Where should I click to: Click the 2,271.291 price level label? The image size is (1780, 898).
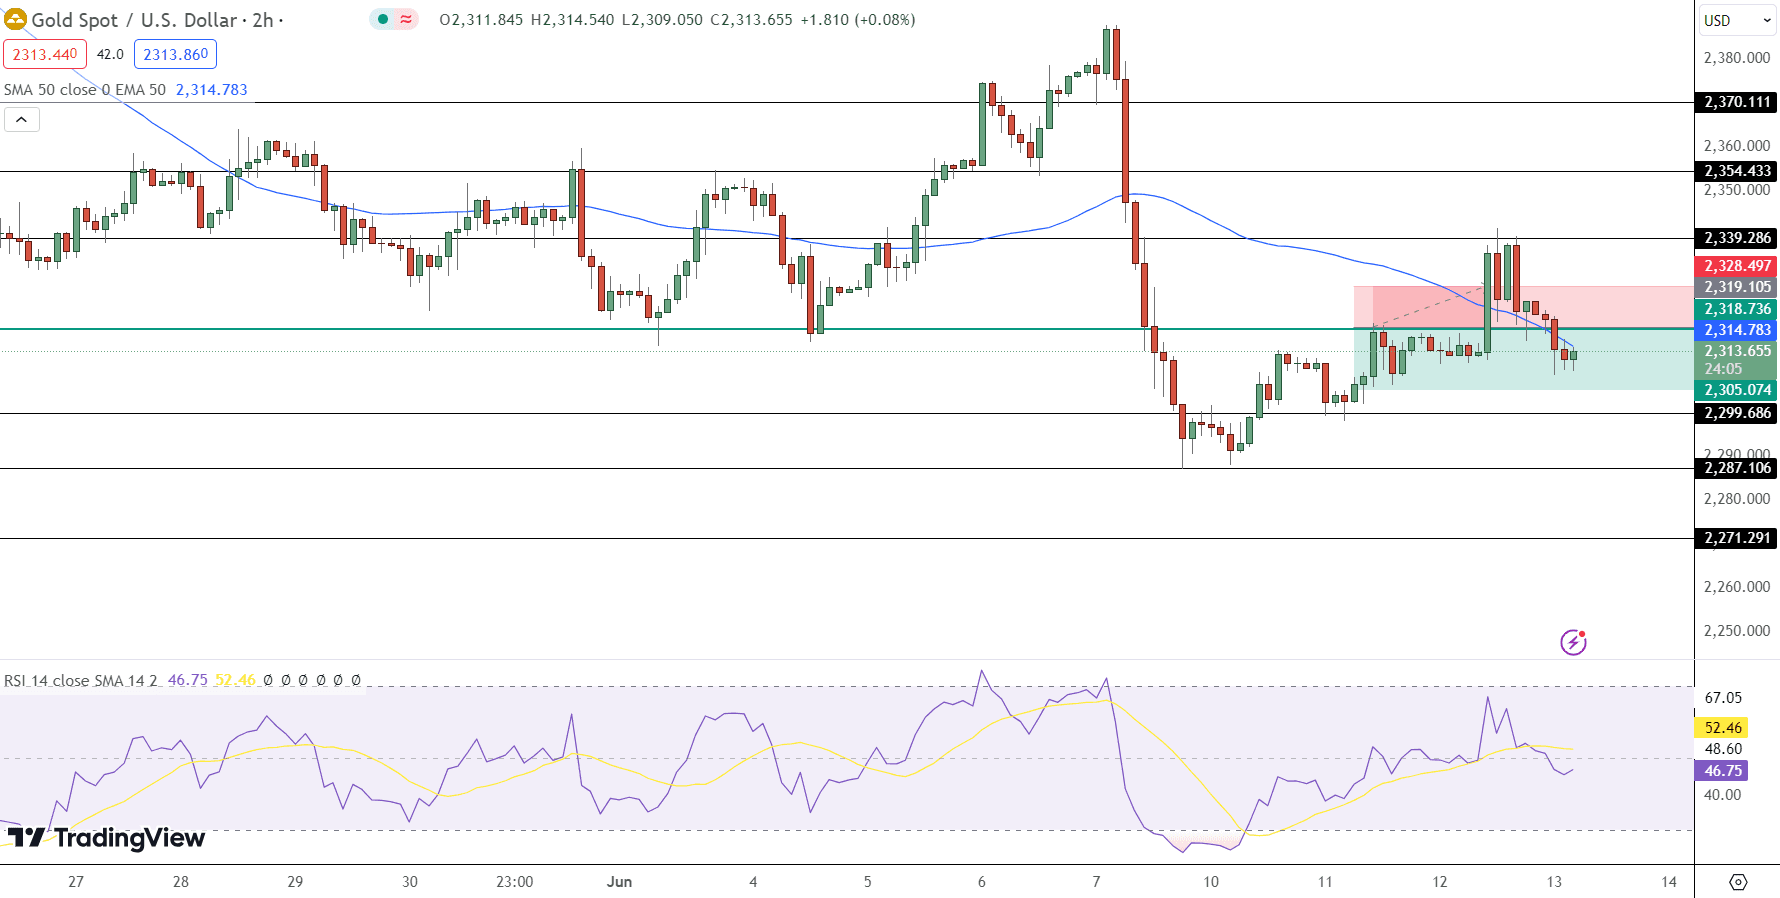pos(1737,538)
